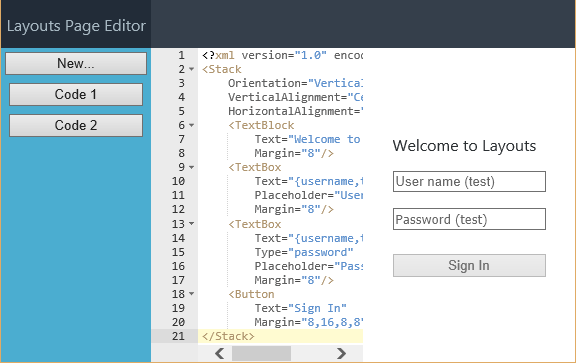Click Type="password" on line 15
Screen dimensions: 576x363
click(x=304, y=252)
